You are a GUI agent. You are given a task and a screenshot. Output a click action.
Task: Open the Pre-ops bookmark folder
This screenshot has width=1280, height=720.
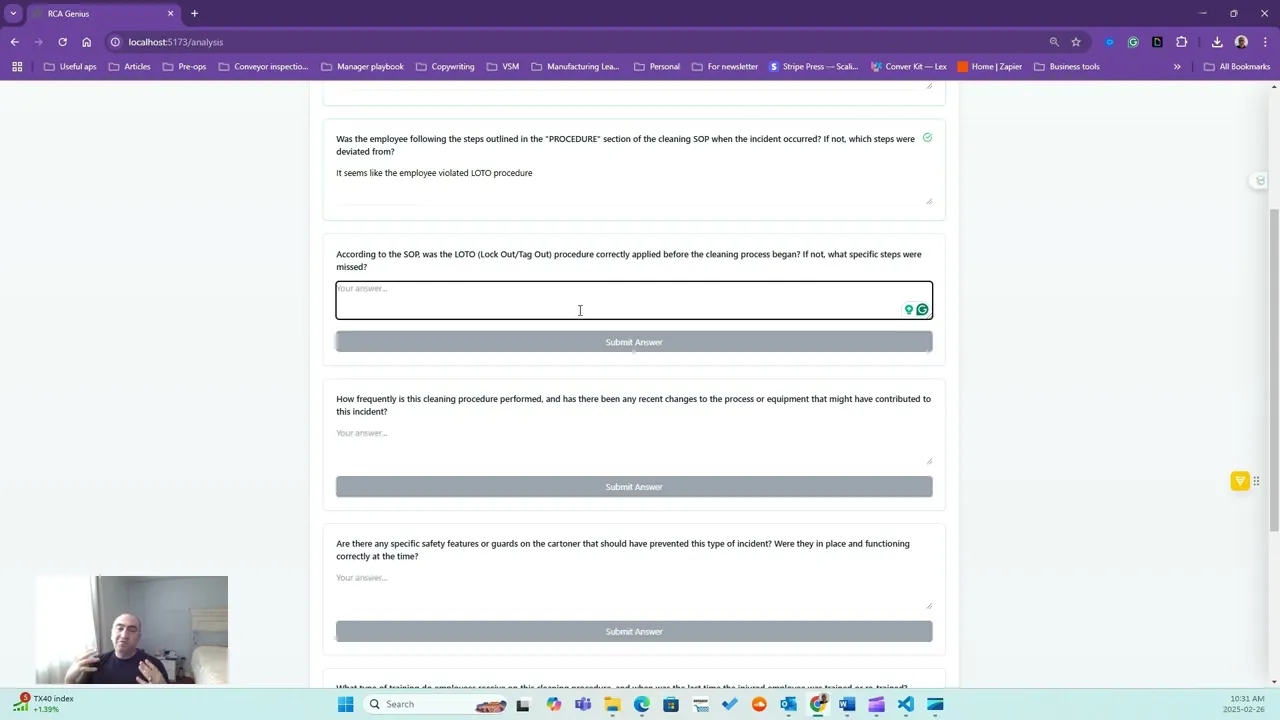pos(184,67)
